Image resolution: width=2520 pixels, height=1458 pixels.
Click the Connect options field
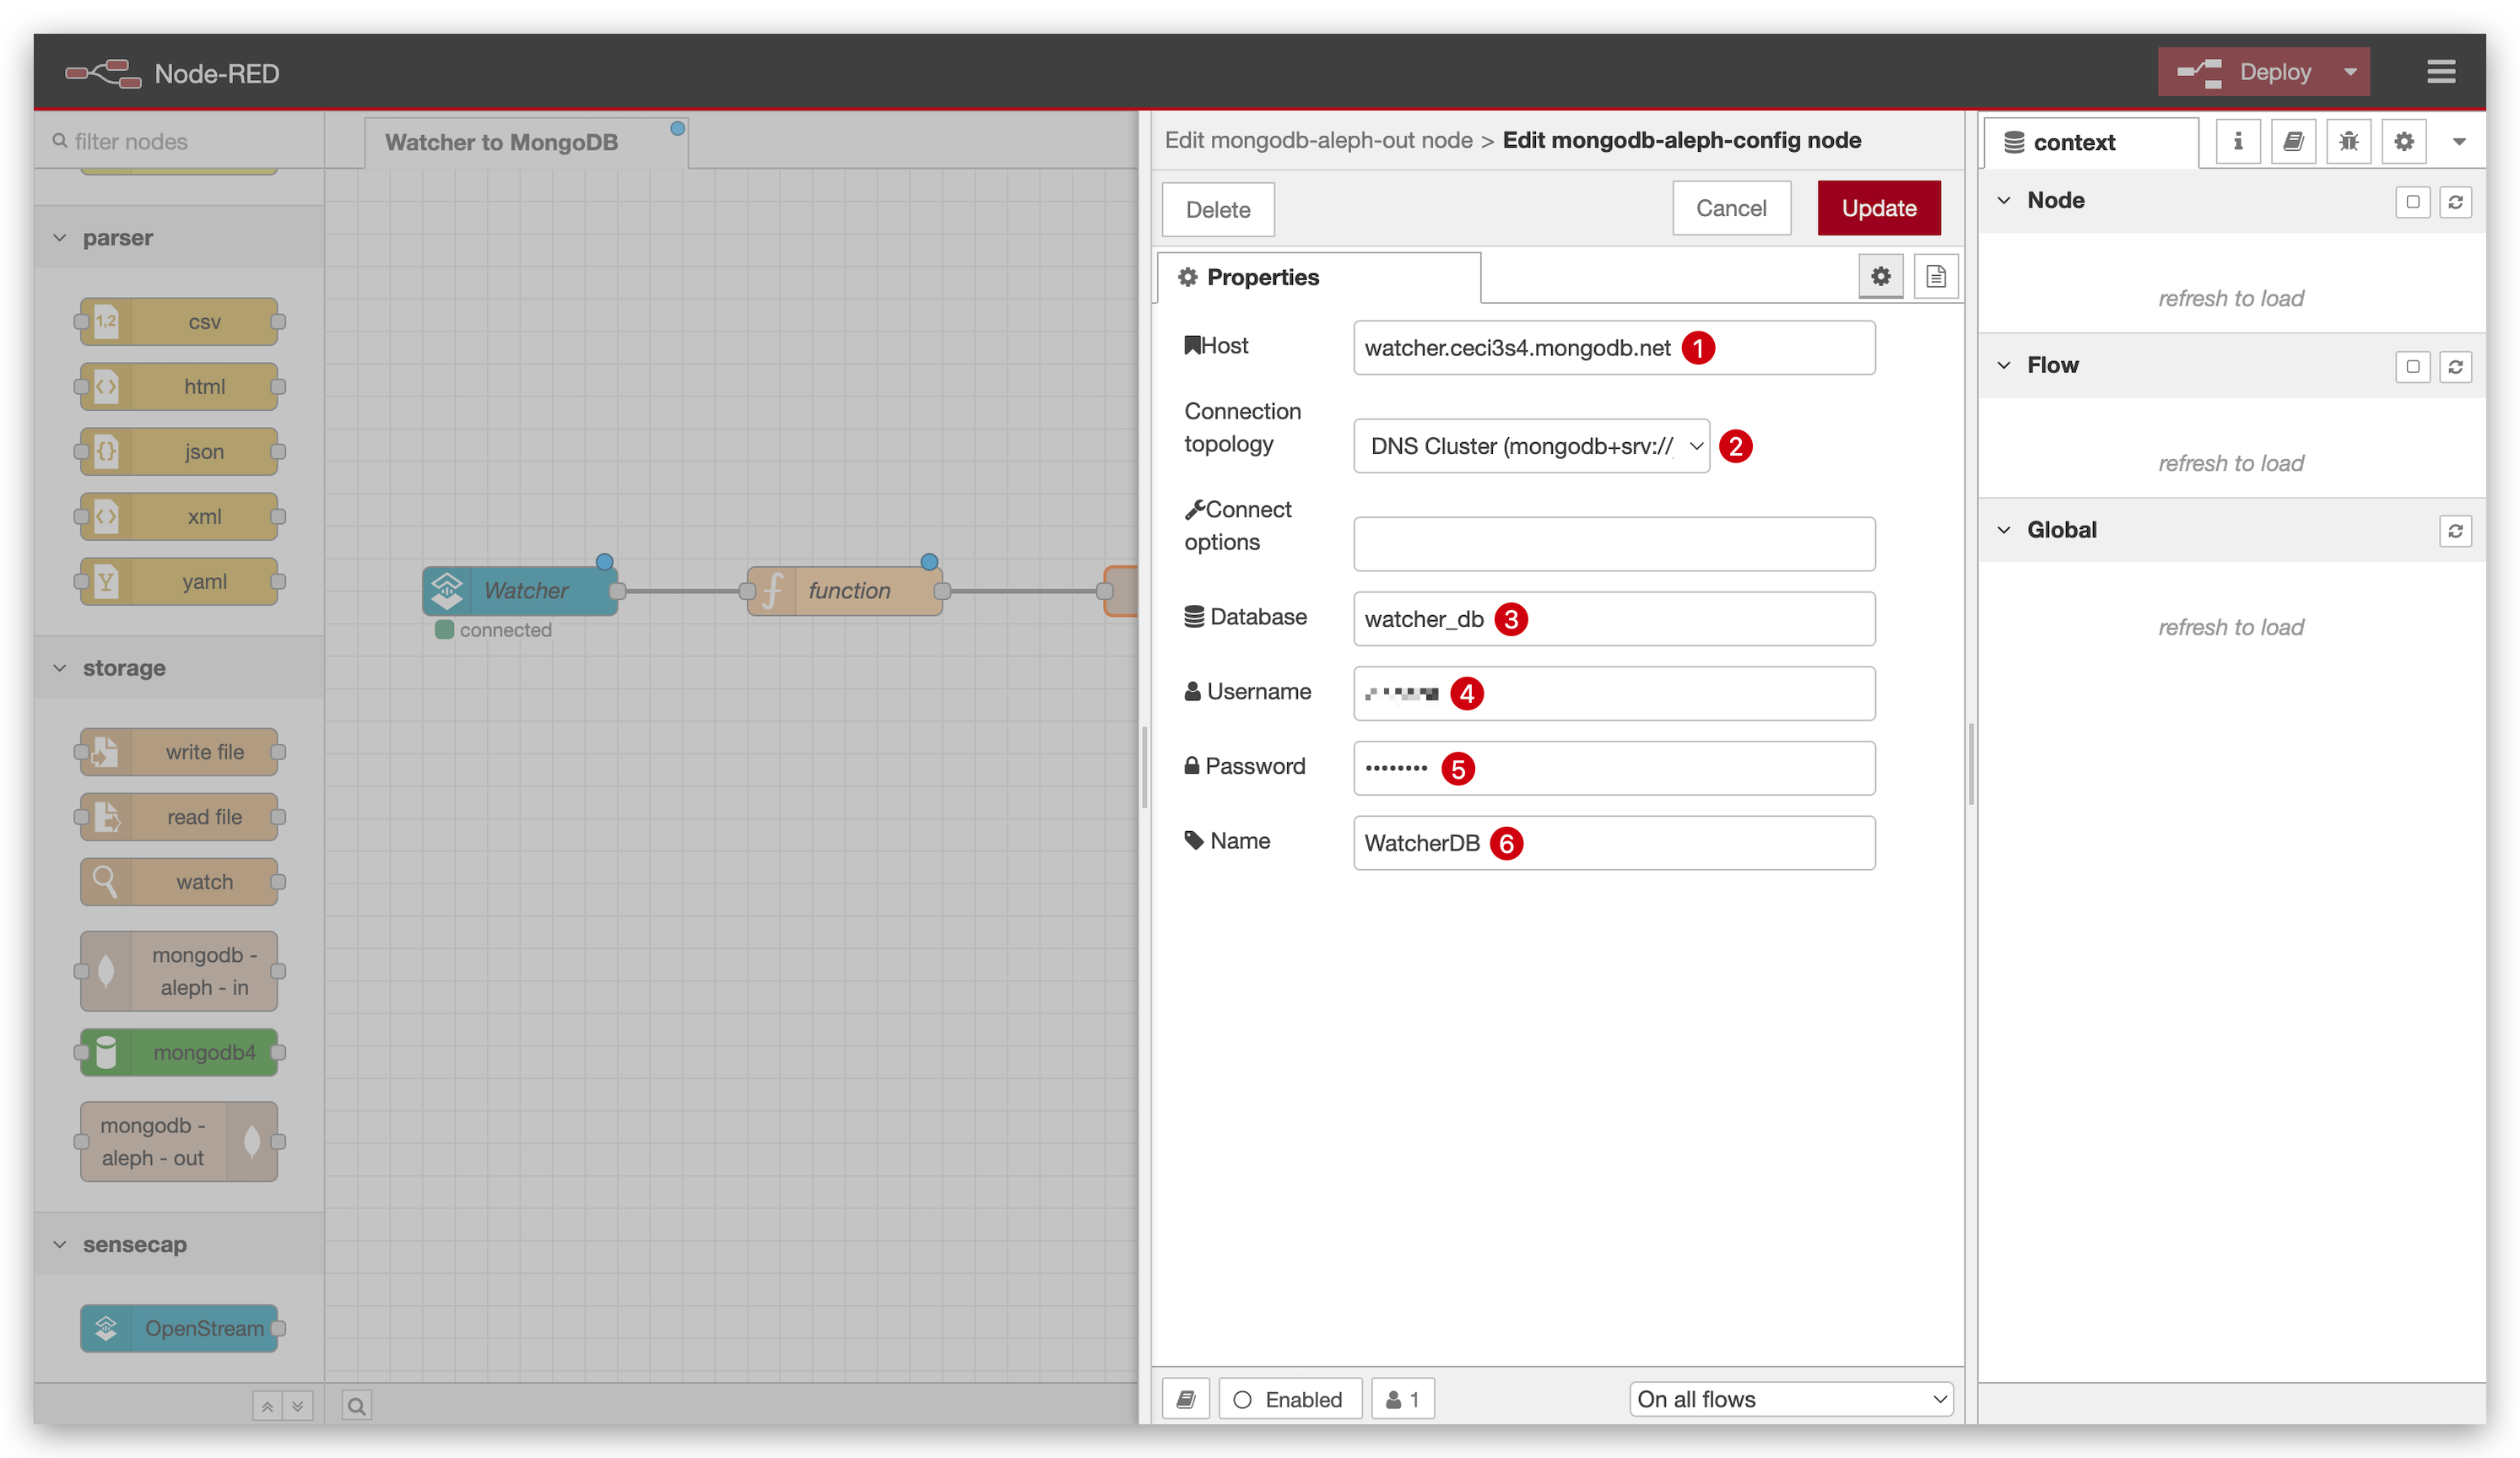point(1614,544)
